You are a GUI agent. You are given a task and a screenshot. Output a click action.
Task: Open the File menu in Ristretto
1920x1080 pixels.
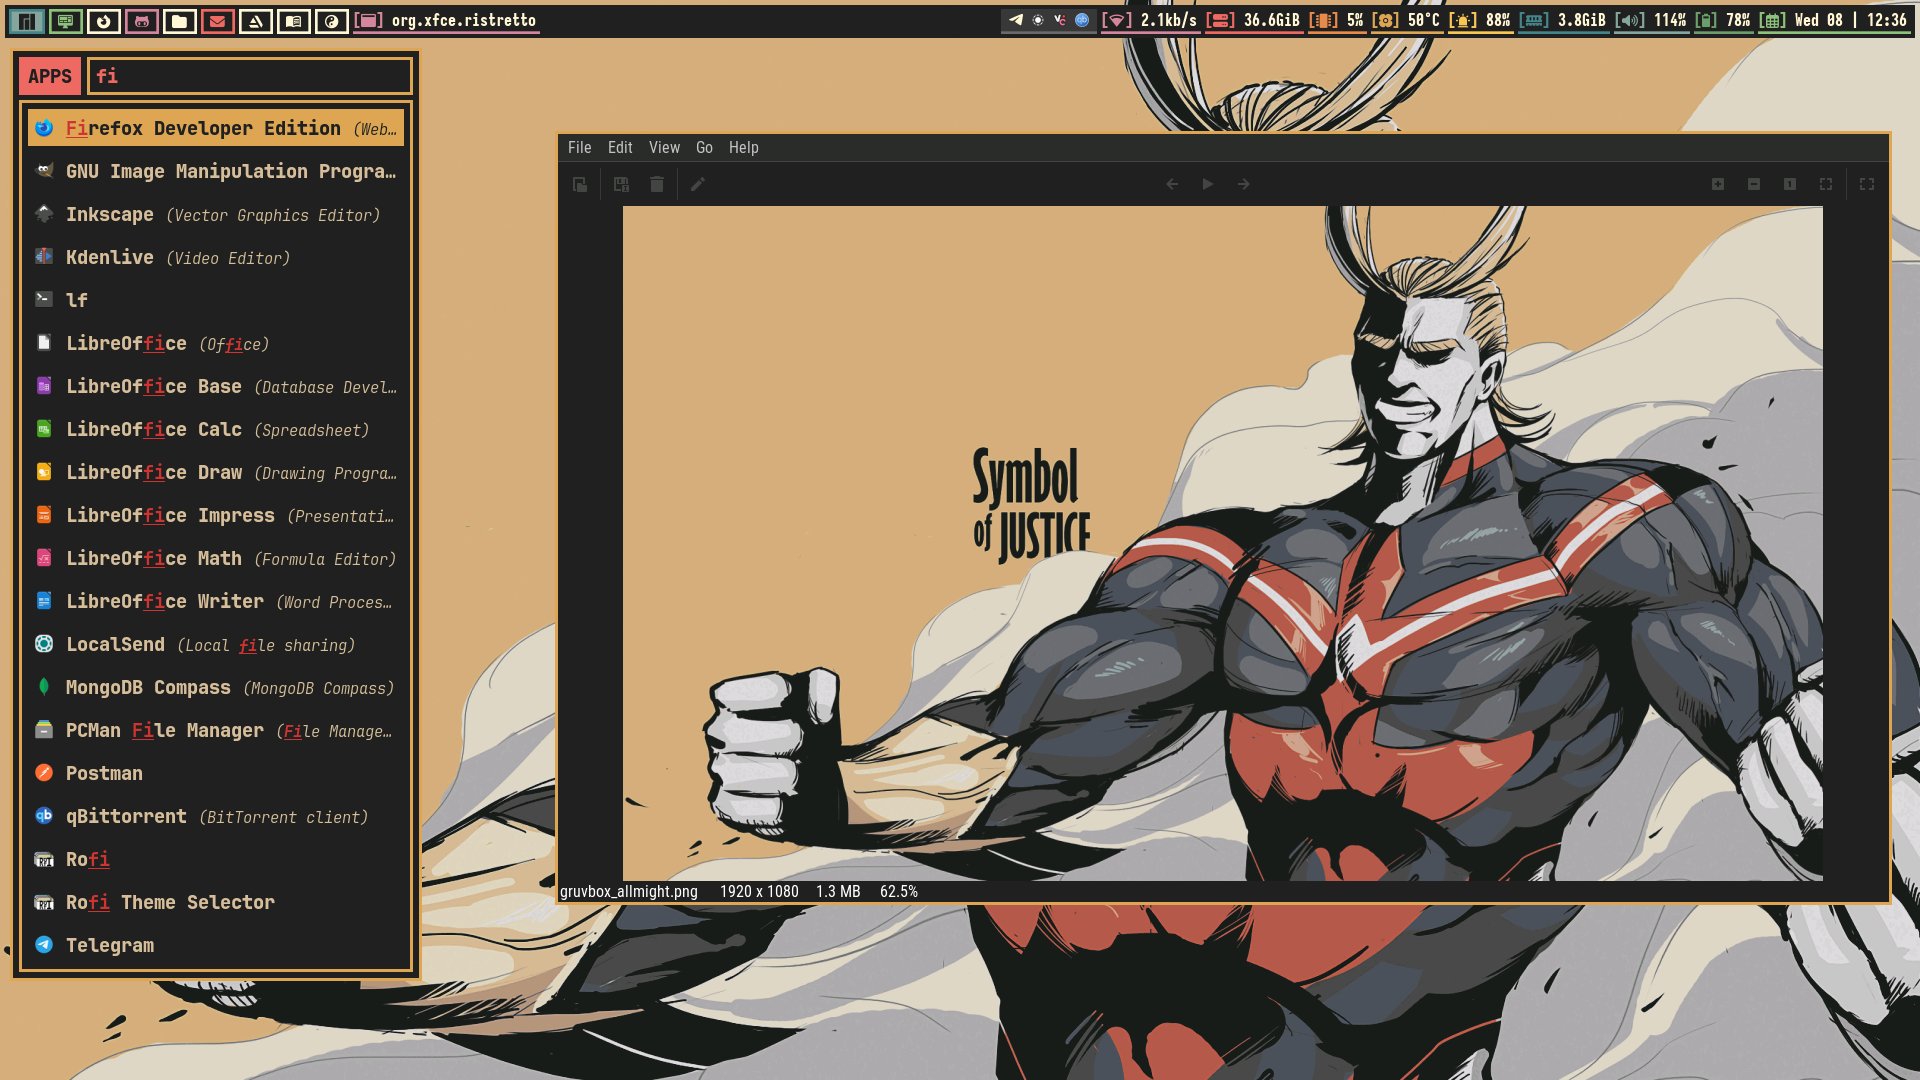[580, 147]
